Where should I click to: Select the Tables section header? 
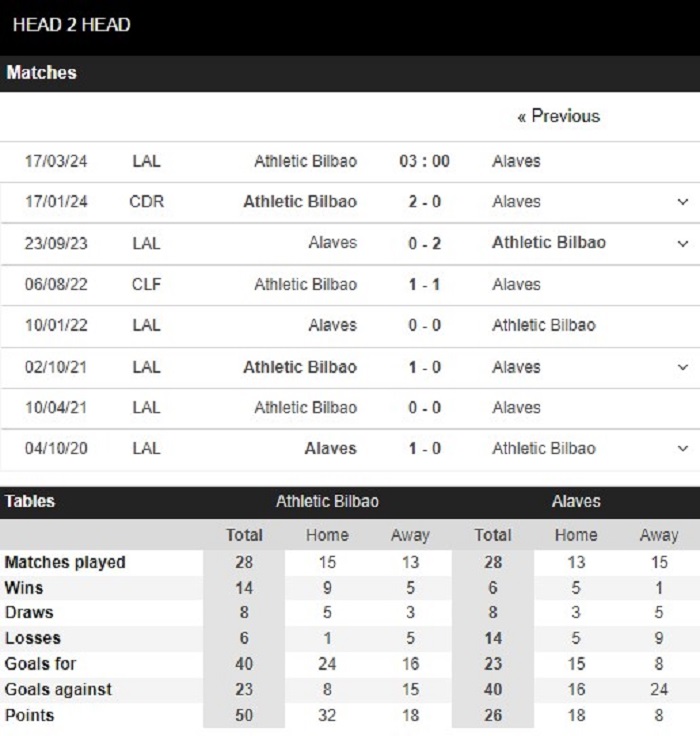point(30,501)
